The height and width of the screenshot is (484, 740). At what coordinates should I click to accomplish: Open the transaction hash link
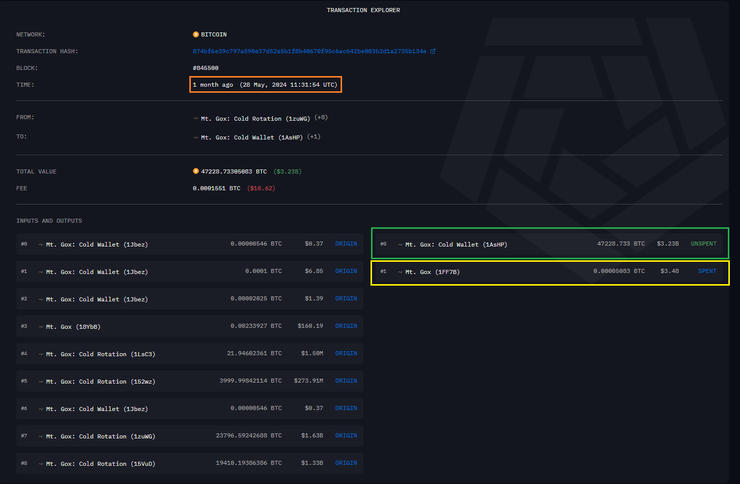tap(310, 51)
